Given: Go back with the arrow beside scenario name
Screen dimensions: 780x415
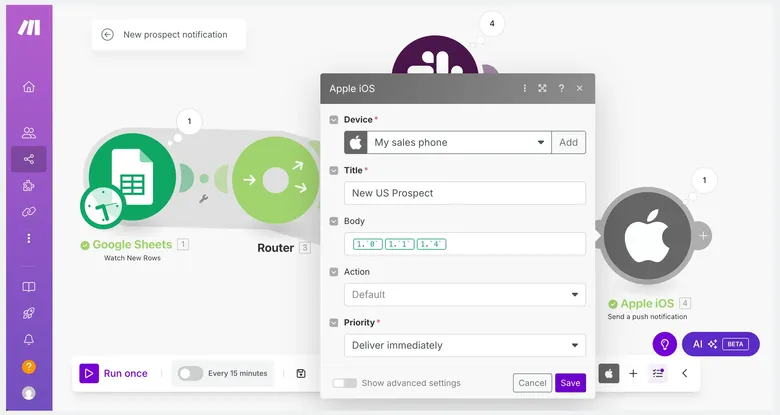Looking at the screenshot, I should pyautogui.click(x=107, y=34).
